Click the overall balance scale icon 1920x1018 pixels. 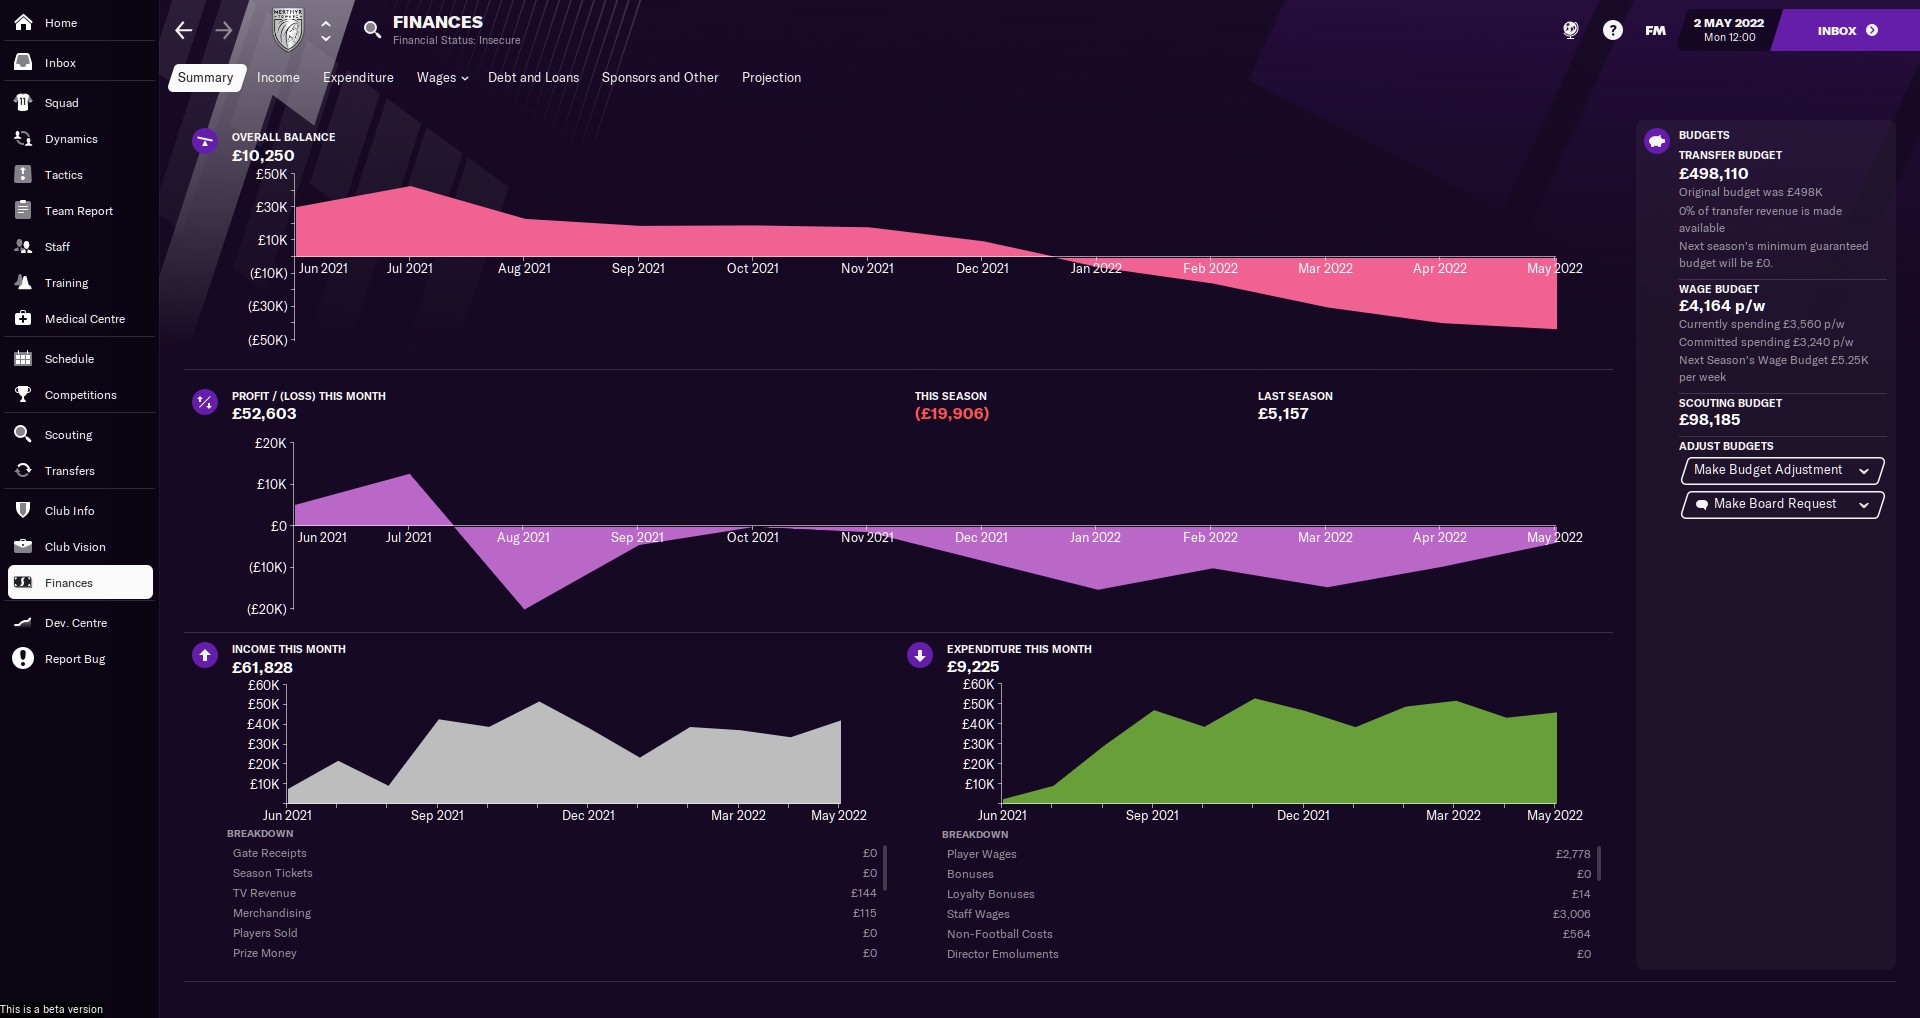coord(205,141)
